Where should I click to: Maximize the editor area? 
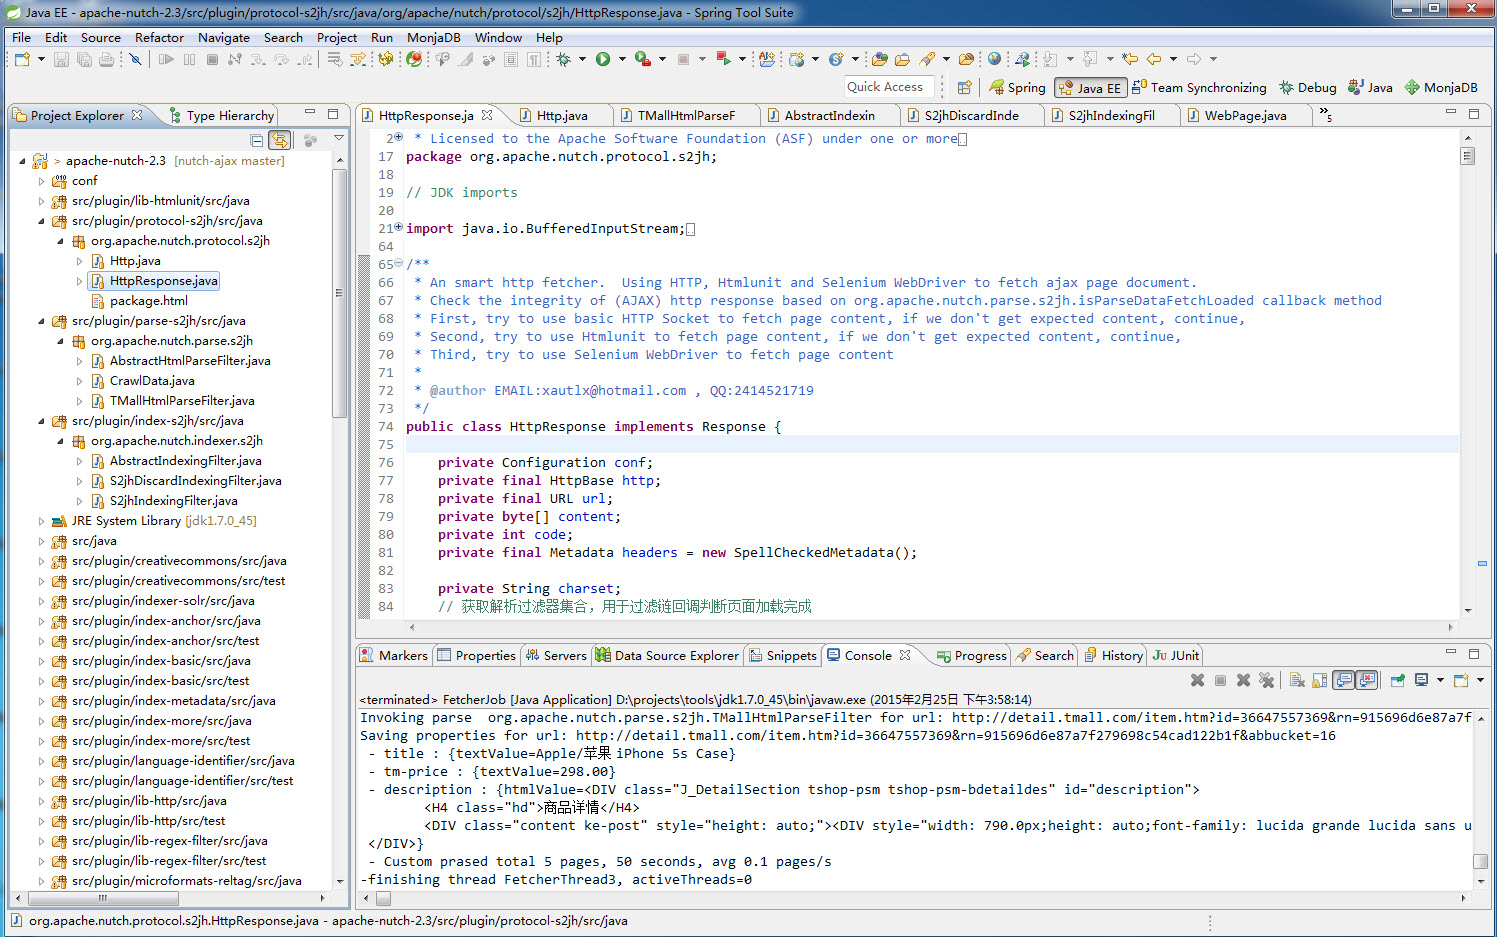(x=1473, y=113)
